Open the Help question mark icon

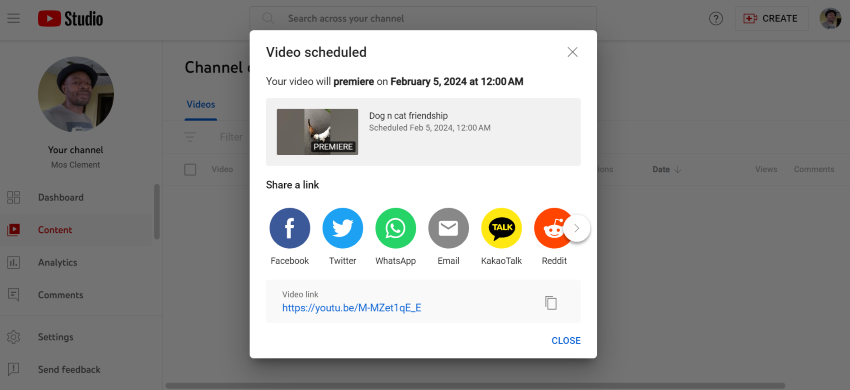(x=716, y=18)
